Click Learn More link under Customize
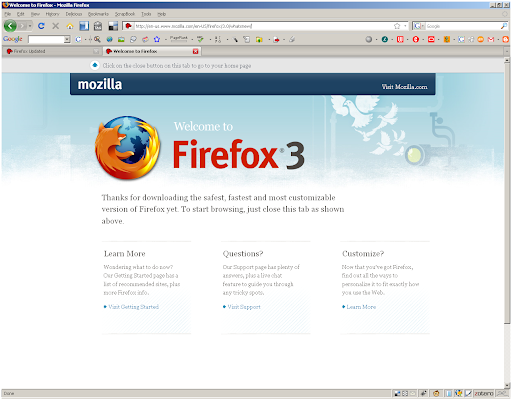 361,307
